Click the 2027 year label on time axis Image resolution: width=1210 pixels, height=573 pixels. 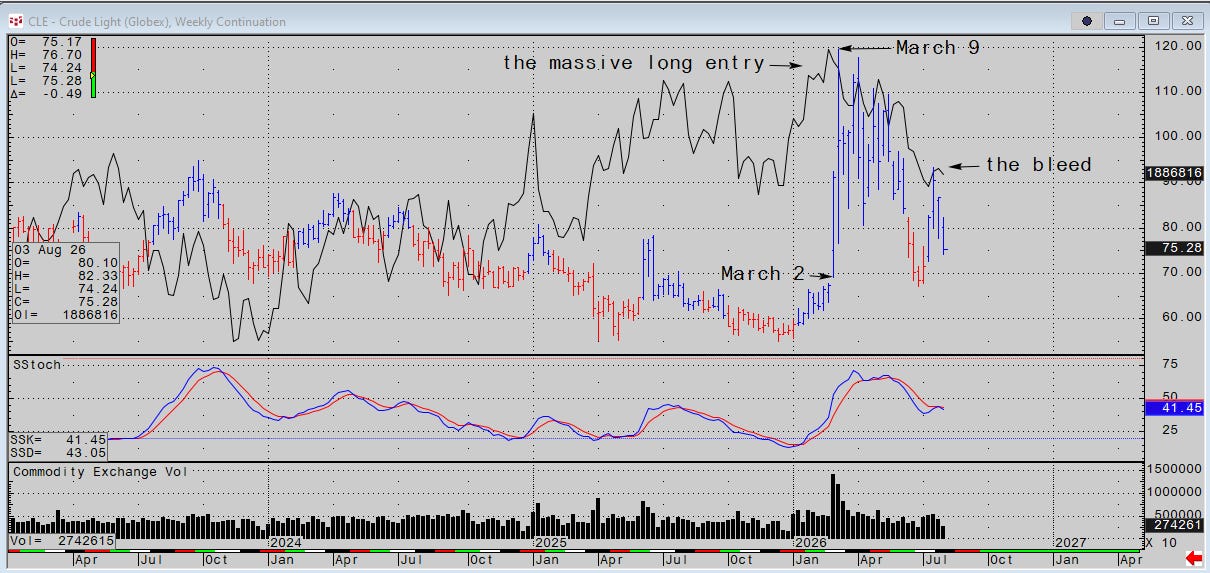[1070, 541]
